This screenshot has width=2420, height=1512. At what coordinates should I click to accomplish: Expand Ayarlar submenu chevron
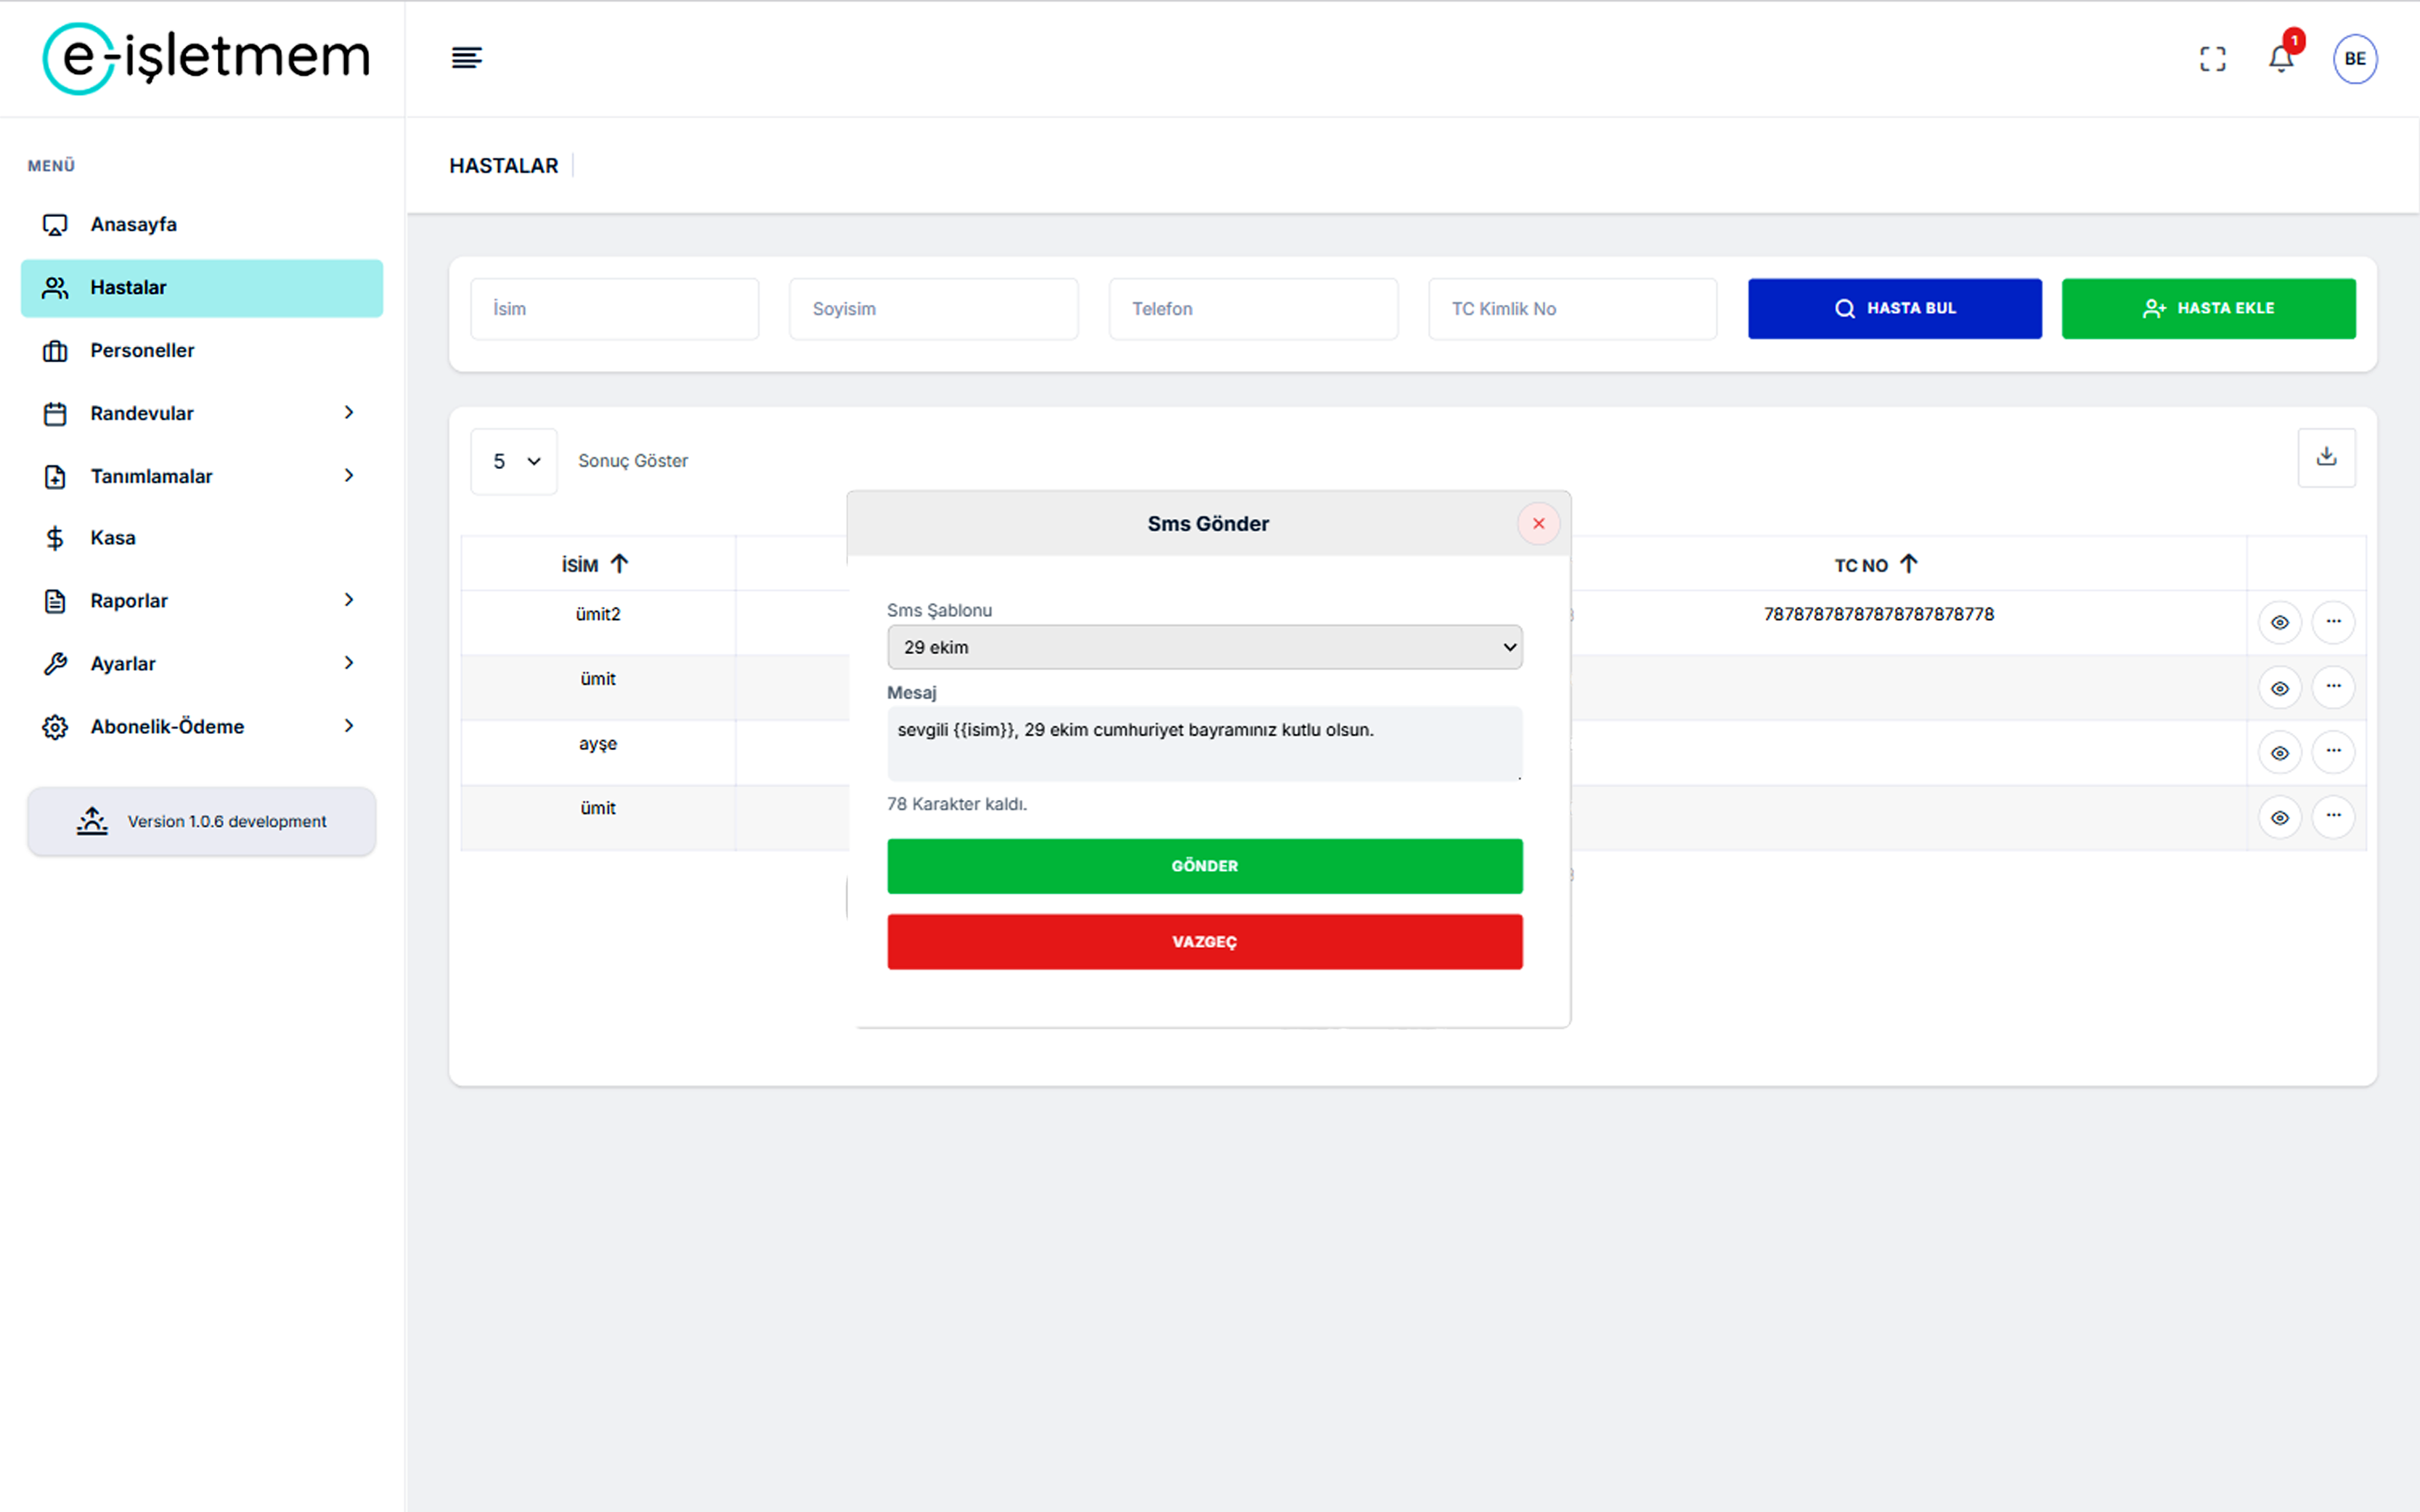click(349, 662)
